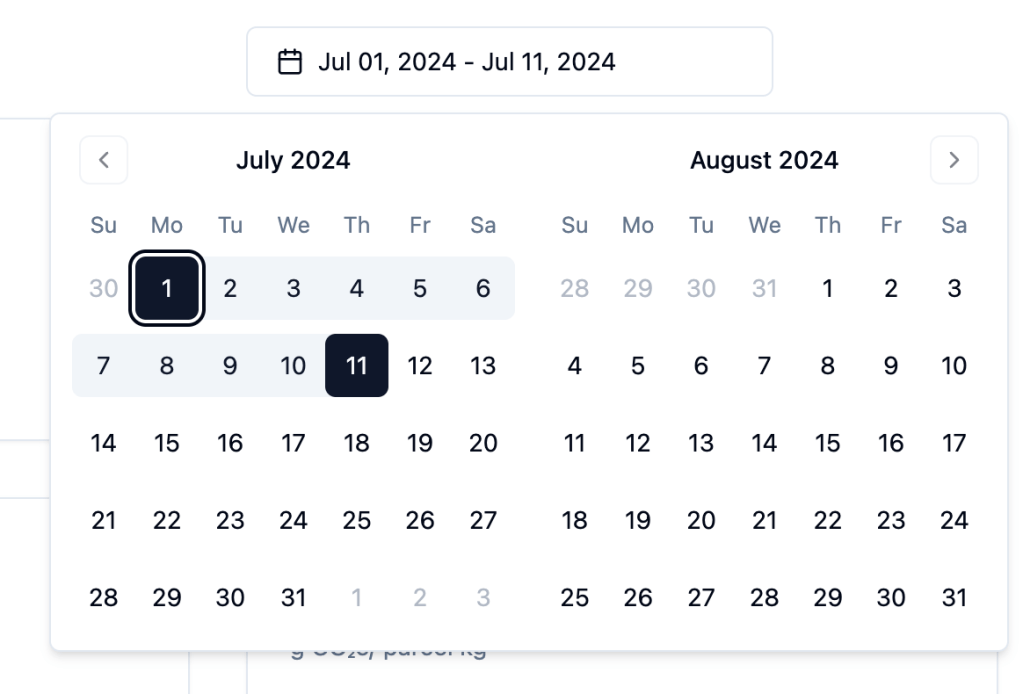Viewport: 1023px width, 694px height.
Task: Select August 1 in the calendar
Action: pos(828,289)
